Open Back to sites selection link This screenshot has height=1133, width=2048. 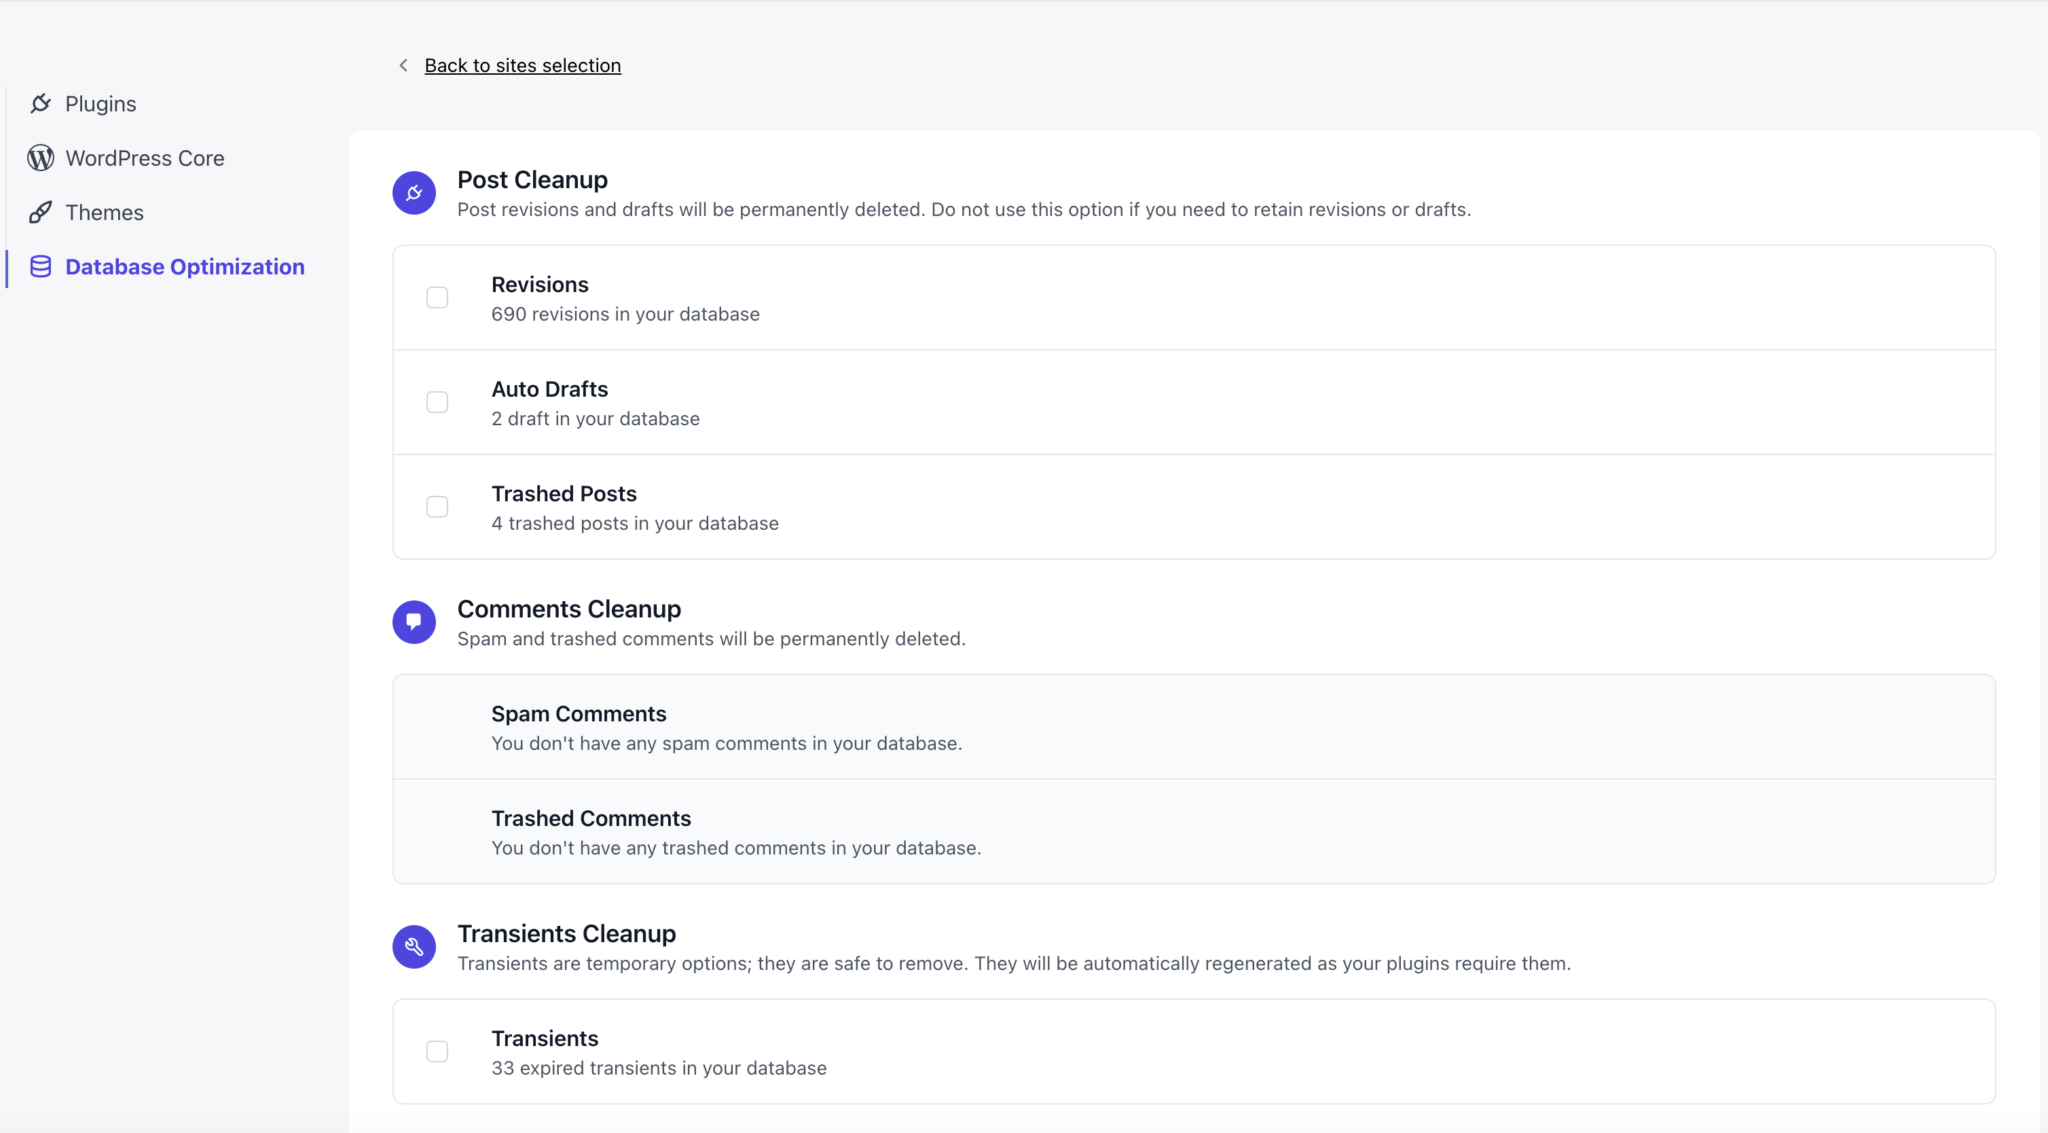pos(522,64)
